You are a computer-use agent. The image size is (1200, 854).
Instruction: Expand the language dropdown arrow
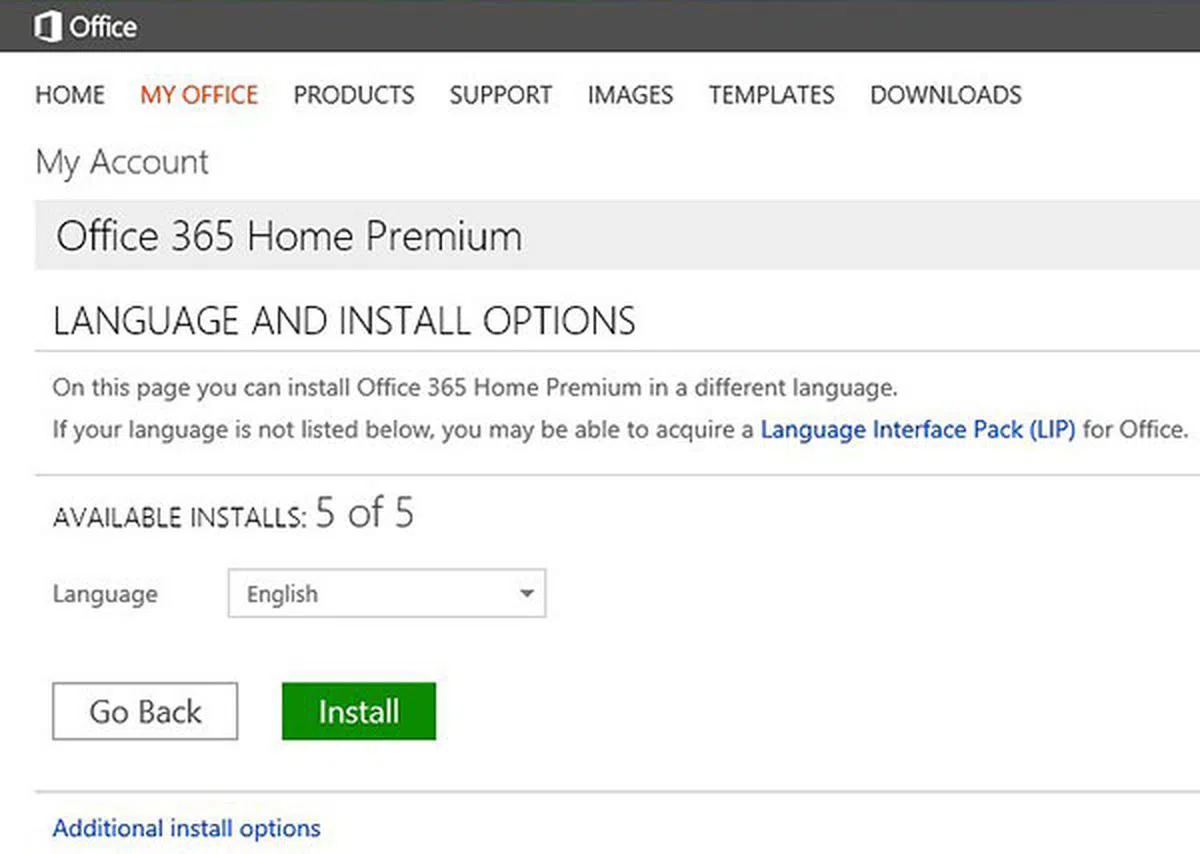(x=526, y=594)
